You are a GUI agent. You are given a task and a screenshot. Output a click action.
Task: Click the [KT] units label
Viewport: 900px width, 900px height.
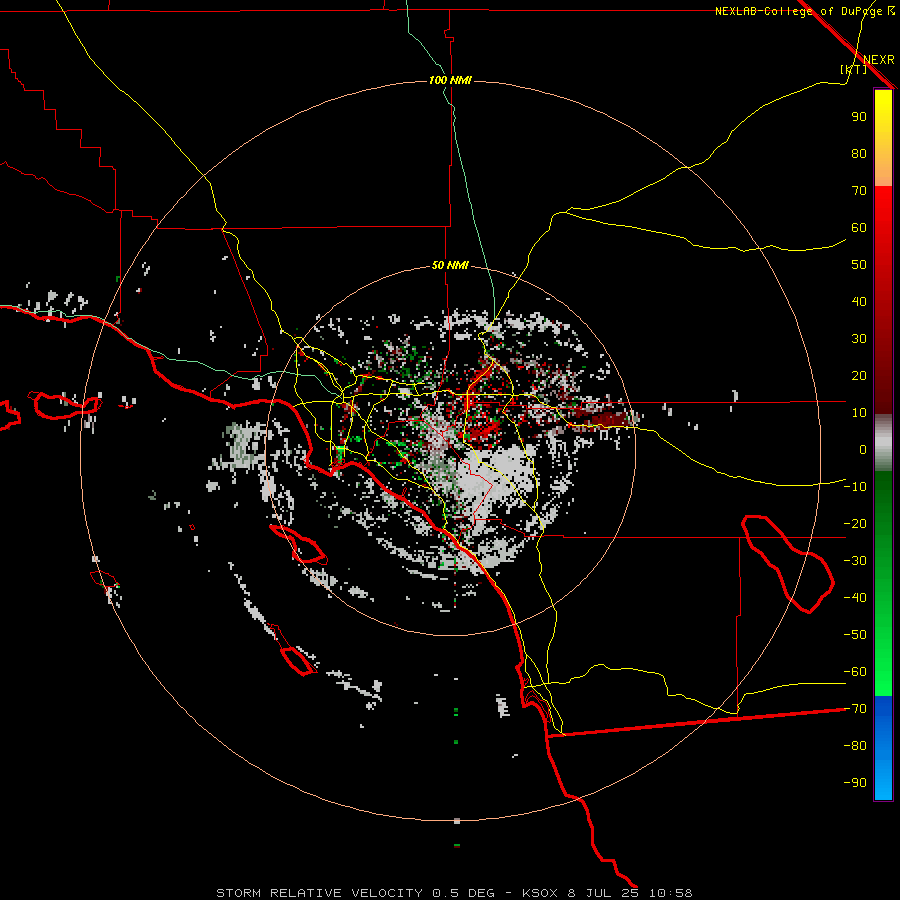pos(853,69)
